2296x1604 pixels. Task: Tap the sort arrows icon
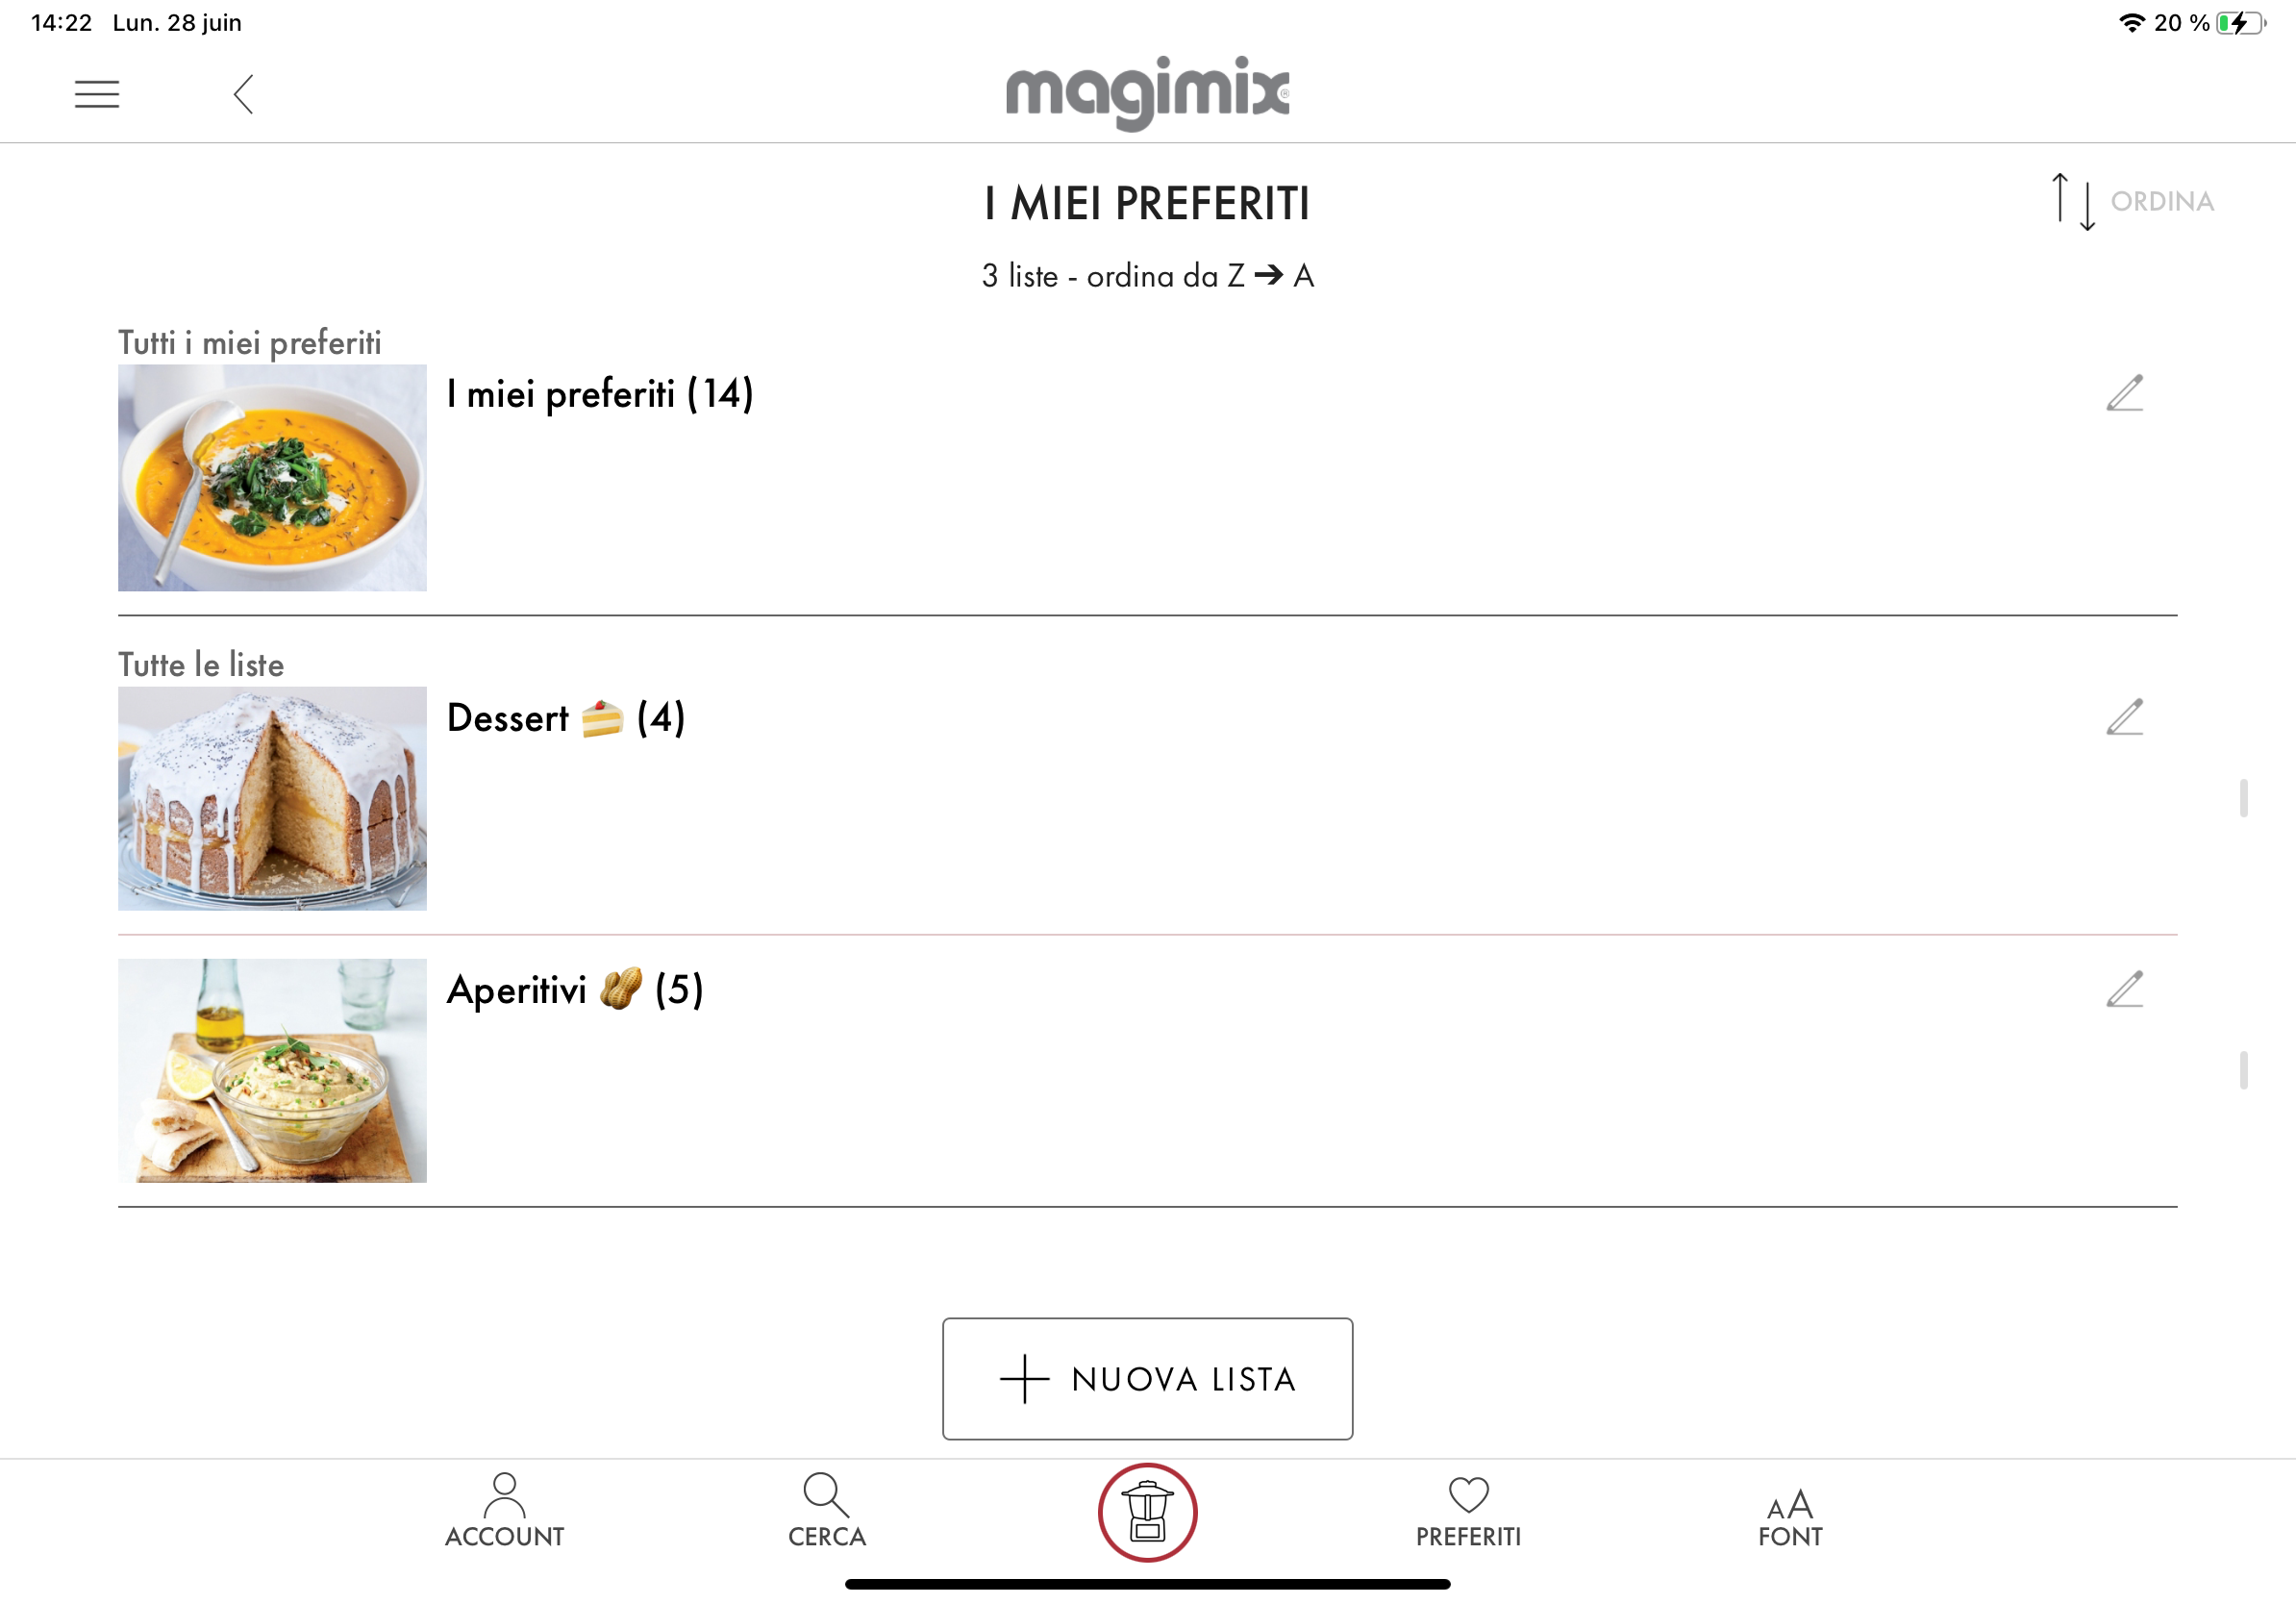pos(2072,201)
